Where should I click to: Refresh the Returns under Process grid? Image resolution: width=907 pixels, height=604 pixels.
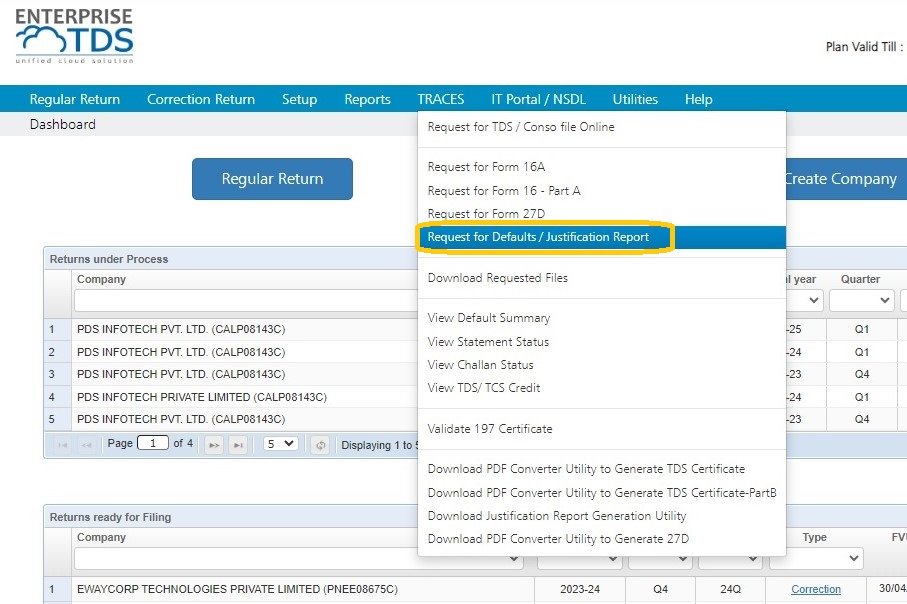[x=320, y=443]
